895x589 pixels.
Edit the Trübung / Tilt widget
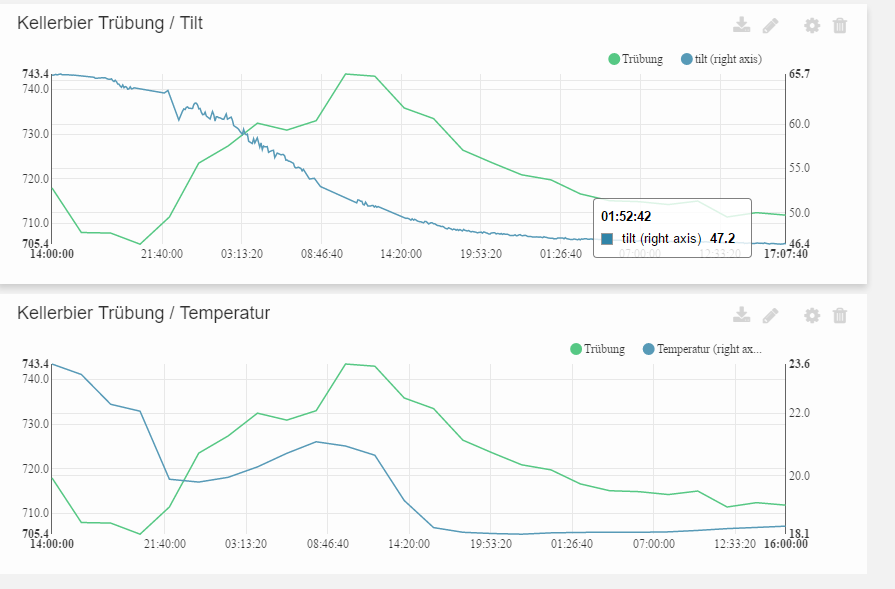pos(770,25)
